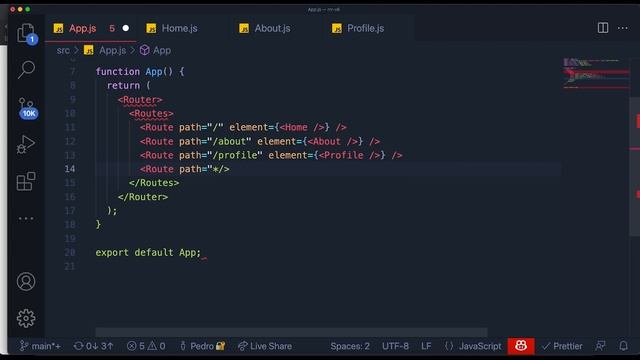Viewport: 640px width, 360px height.
Task: Change end of line sequence LF
Action: click(426, 346)
